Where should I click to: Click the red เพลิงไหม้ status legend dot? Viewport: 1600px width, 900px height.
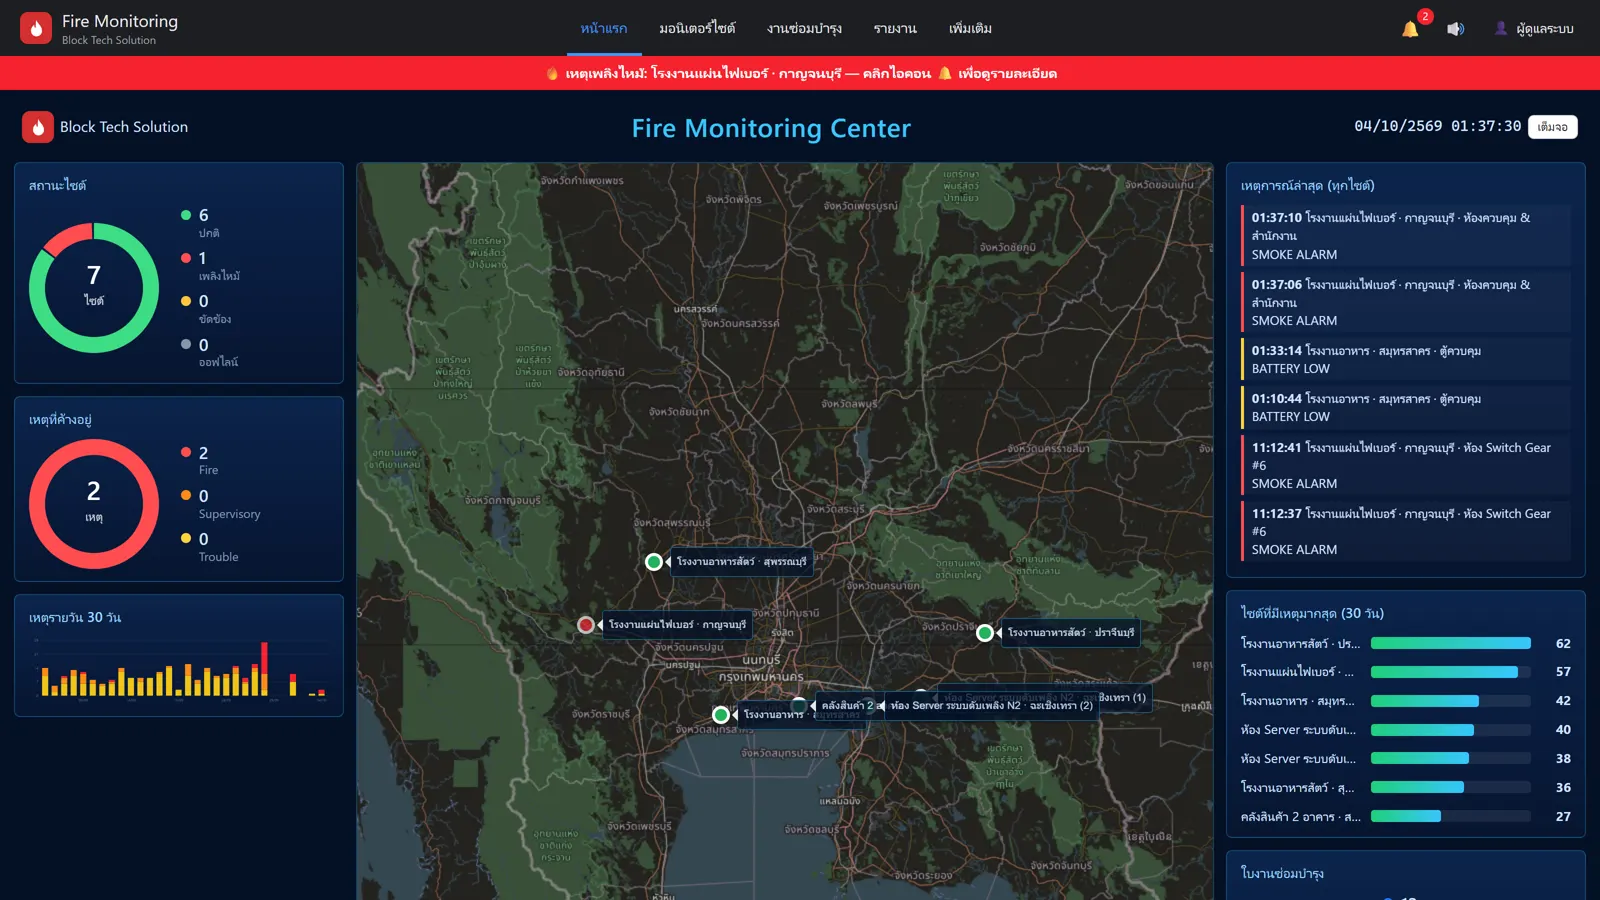tap(186, 258)
